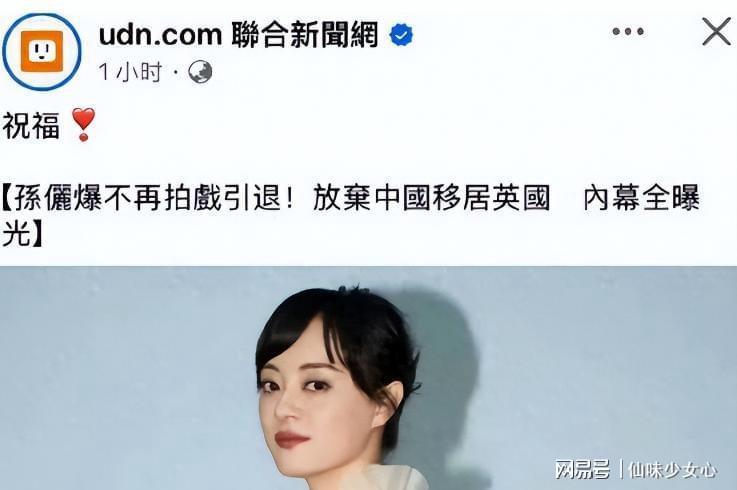
Task: Open the attached post photo
Action: click(368, 378)
